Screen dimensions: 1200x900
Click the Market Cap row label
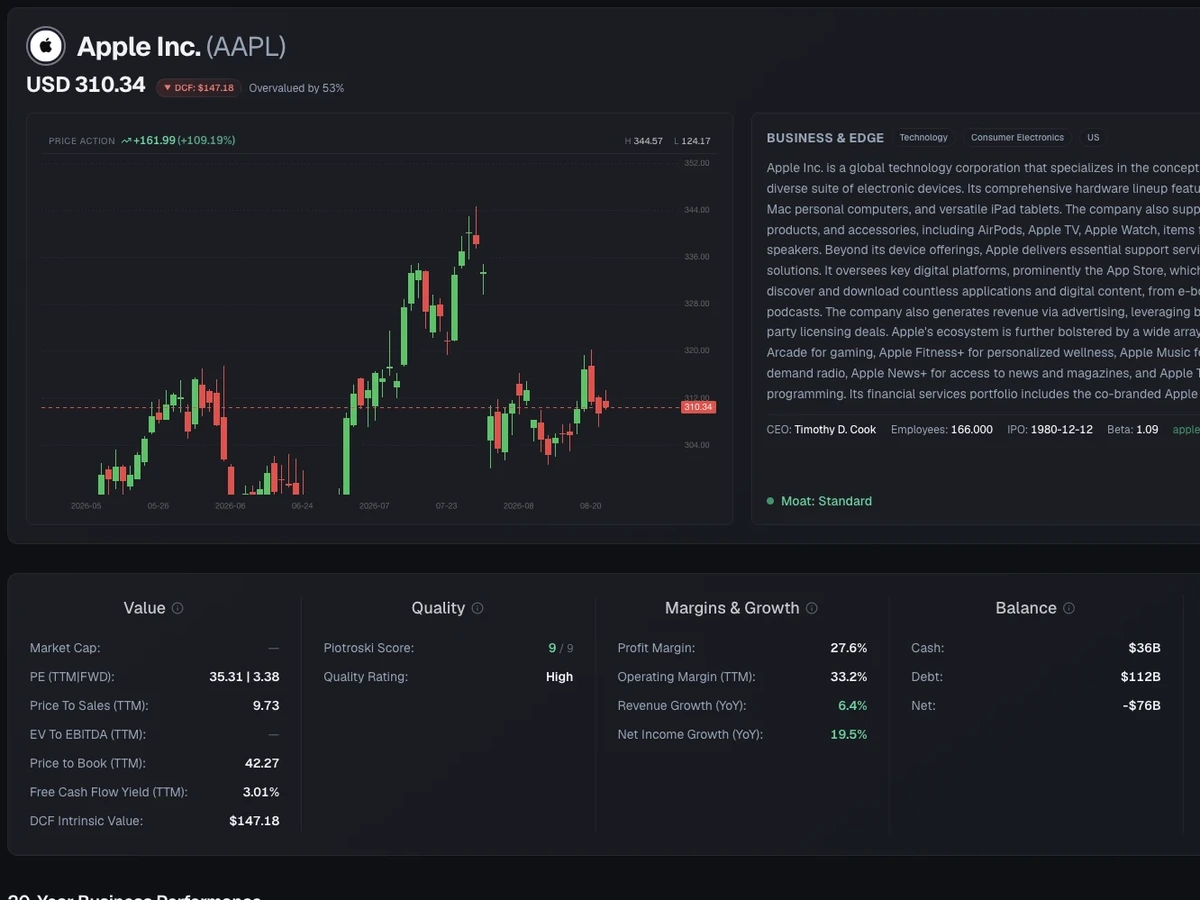pos(65,648)
